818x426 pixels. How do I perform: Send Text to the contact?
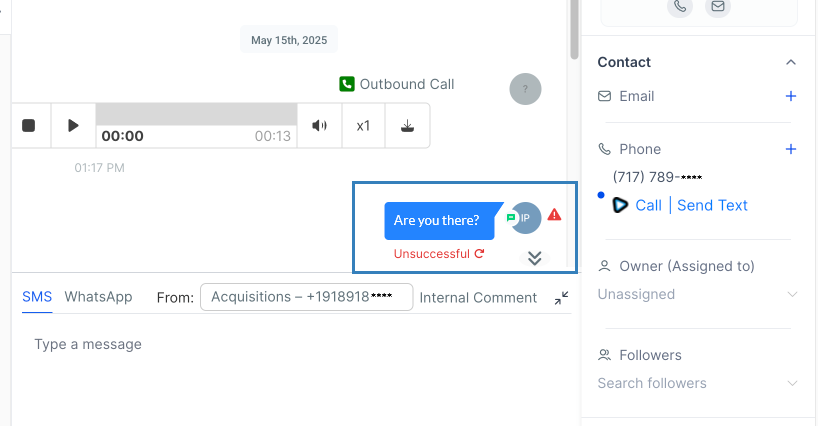(712, 205)
